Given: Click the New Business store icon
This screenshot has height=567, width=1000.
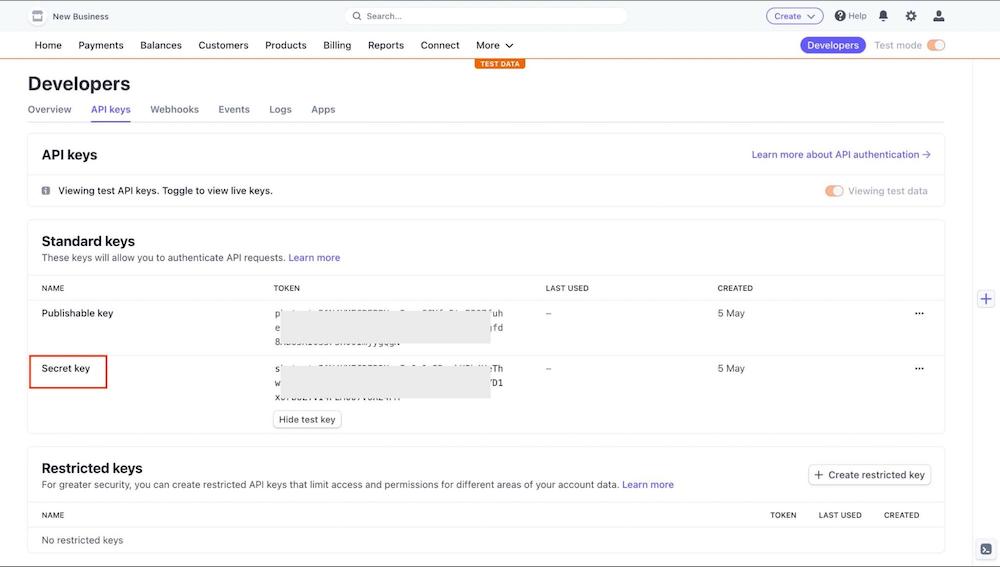Looking at the screenshot, I should click(x=37, y=16).
